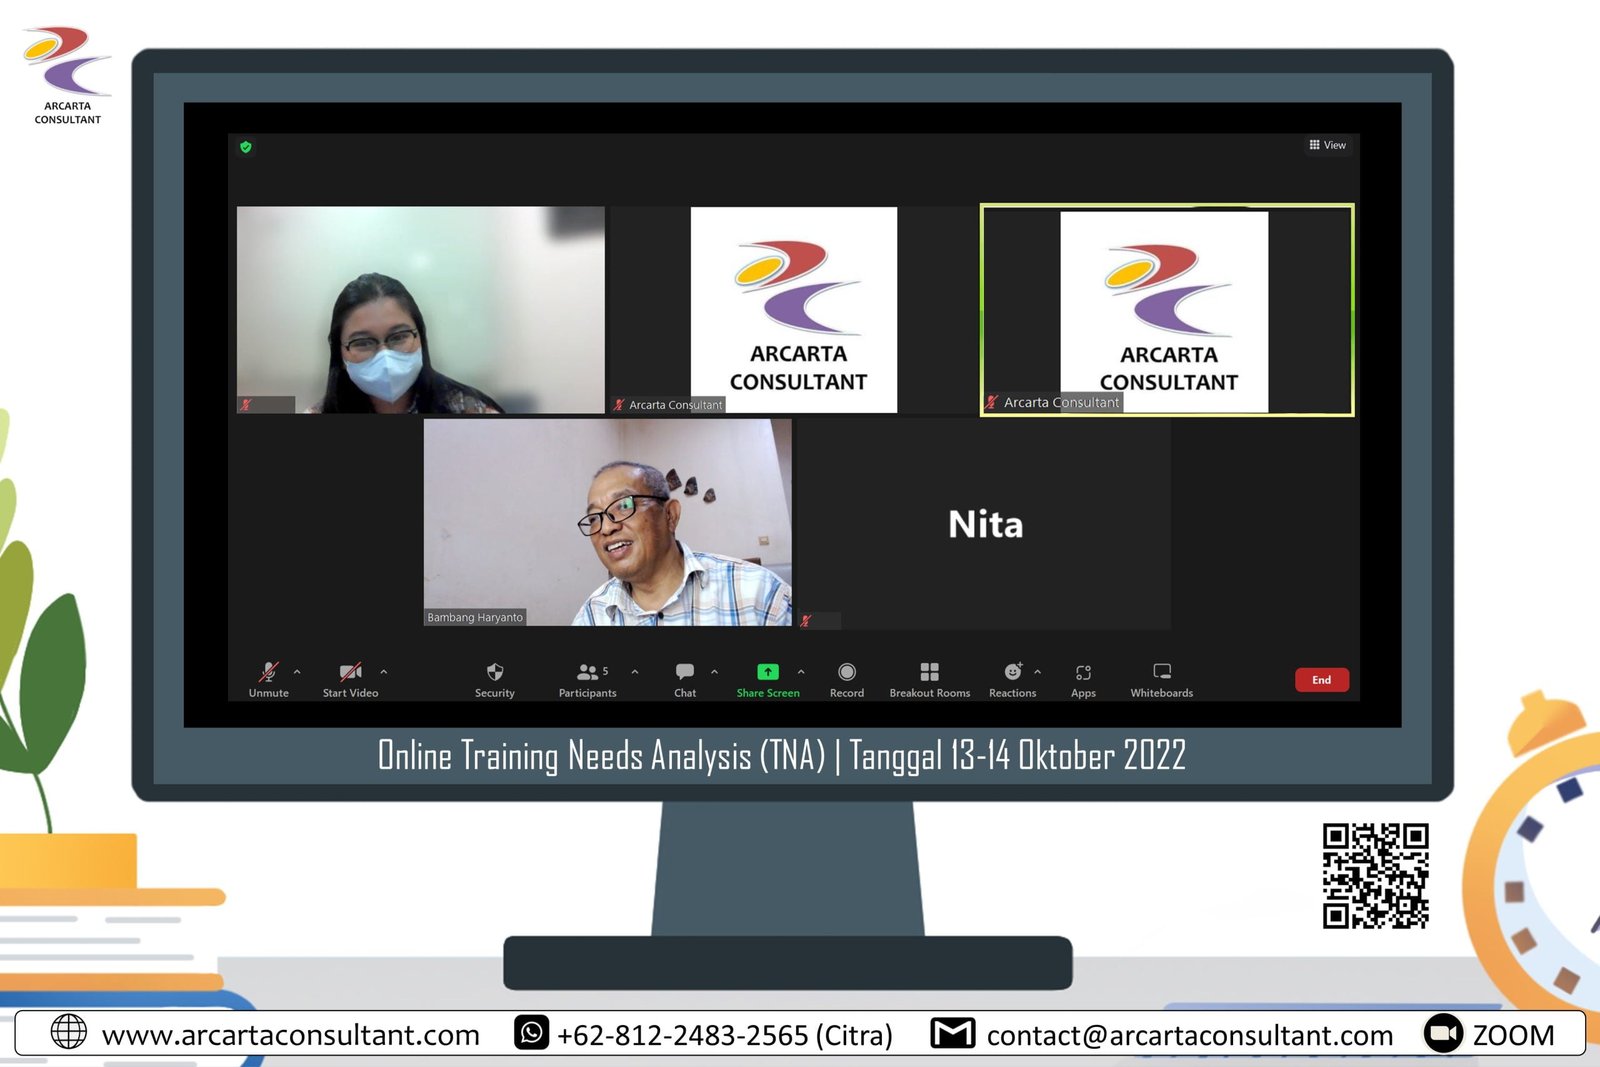
Task: Open the View layout menu
Action: [x=1327, y=145]
